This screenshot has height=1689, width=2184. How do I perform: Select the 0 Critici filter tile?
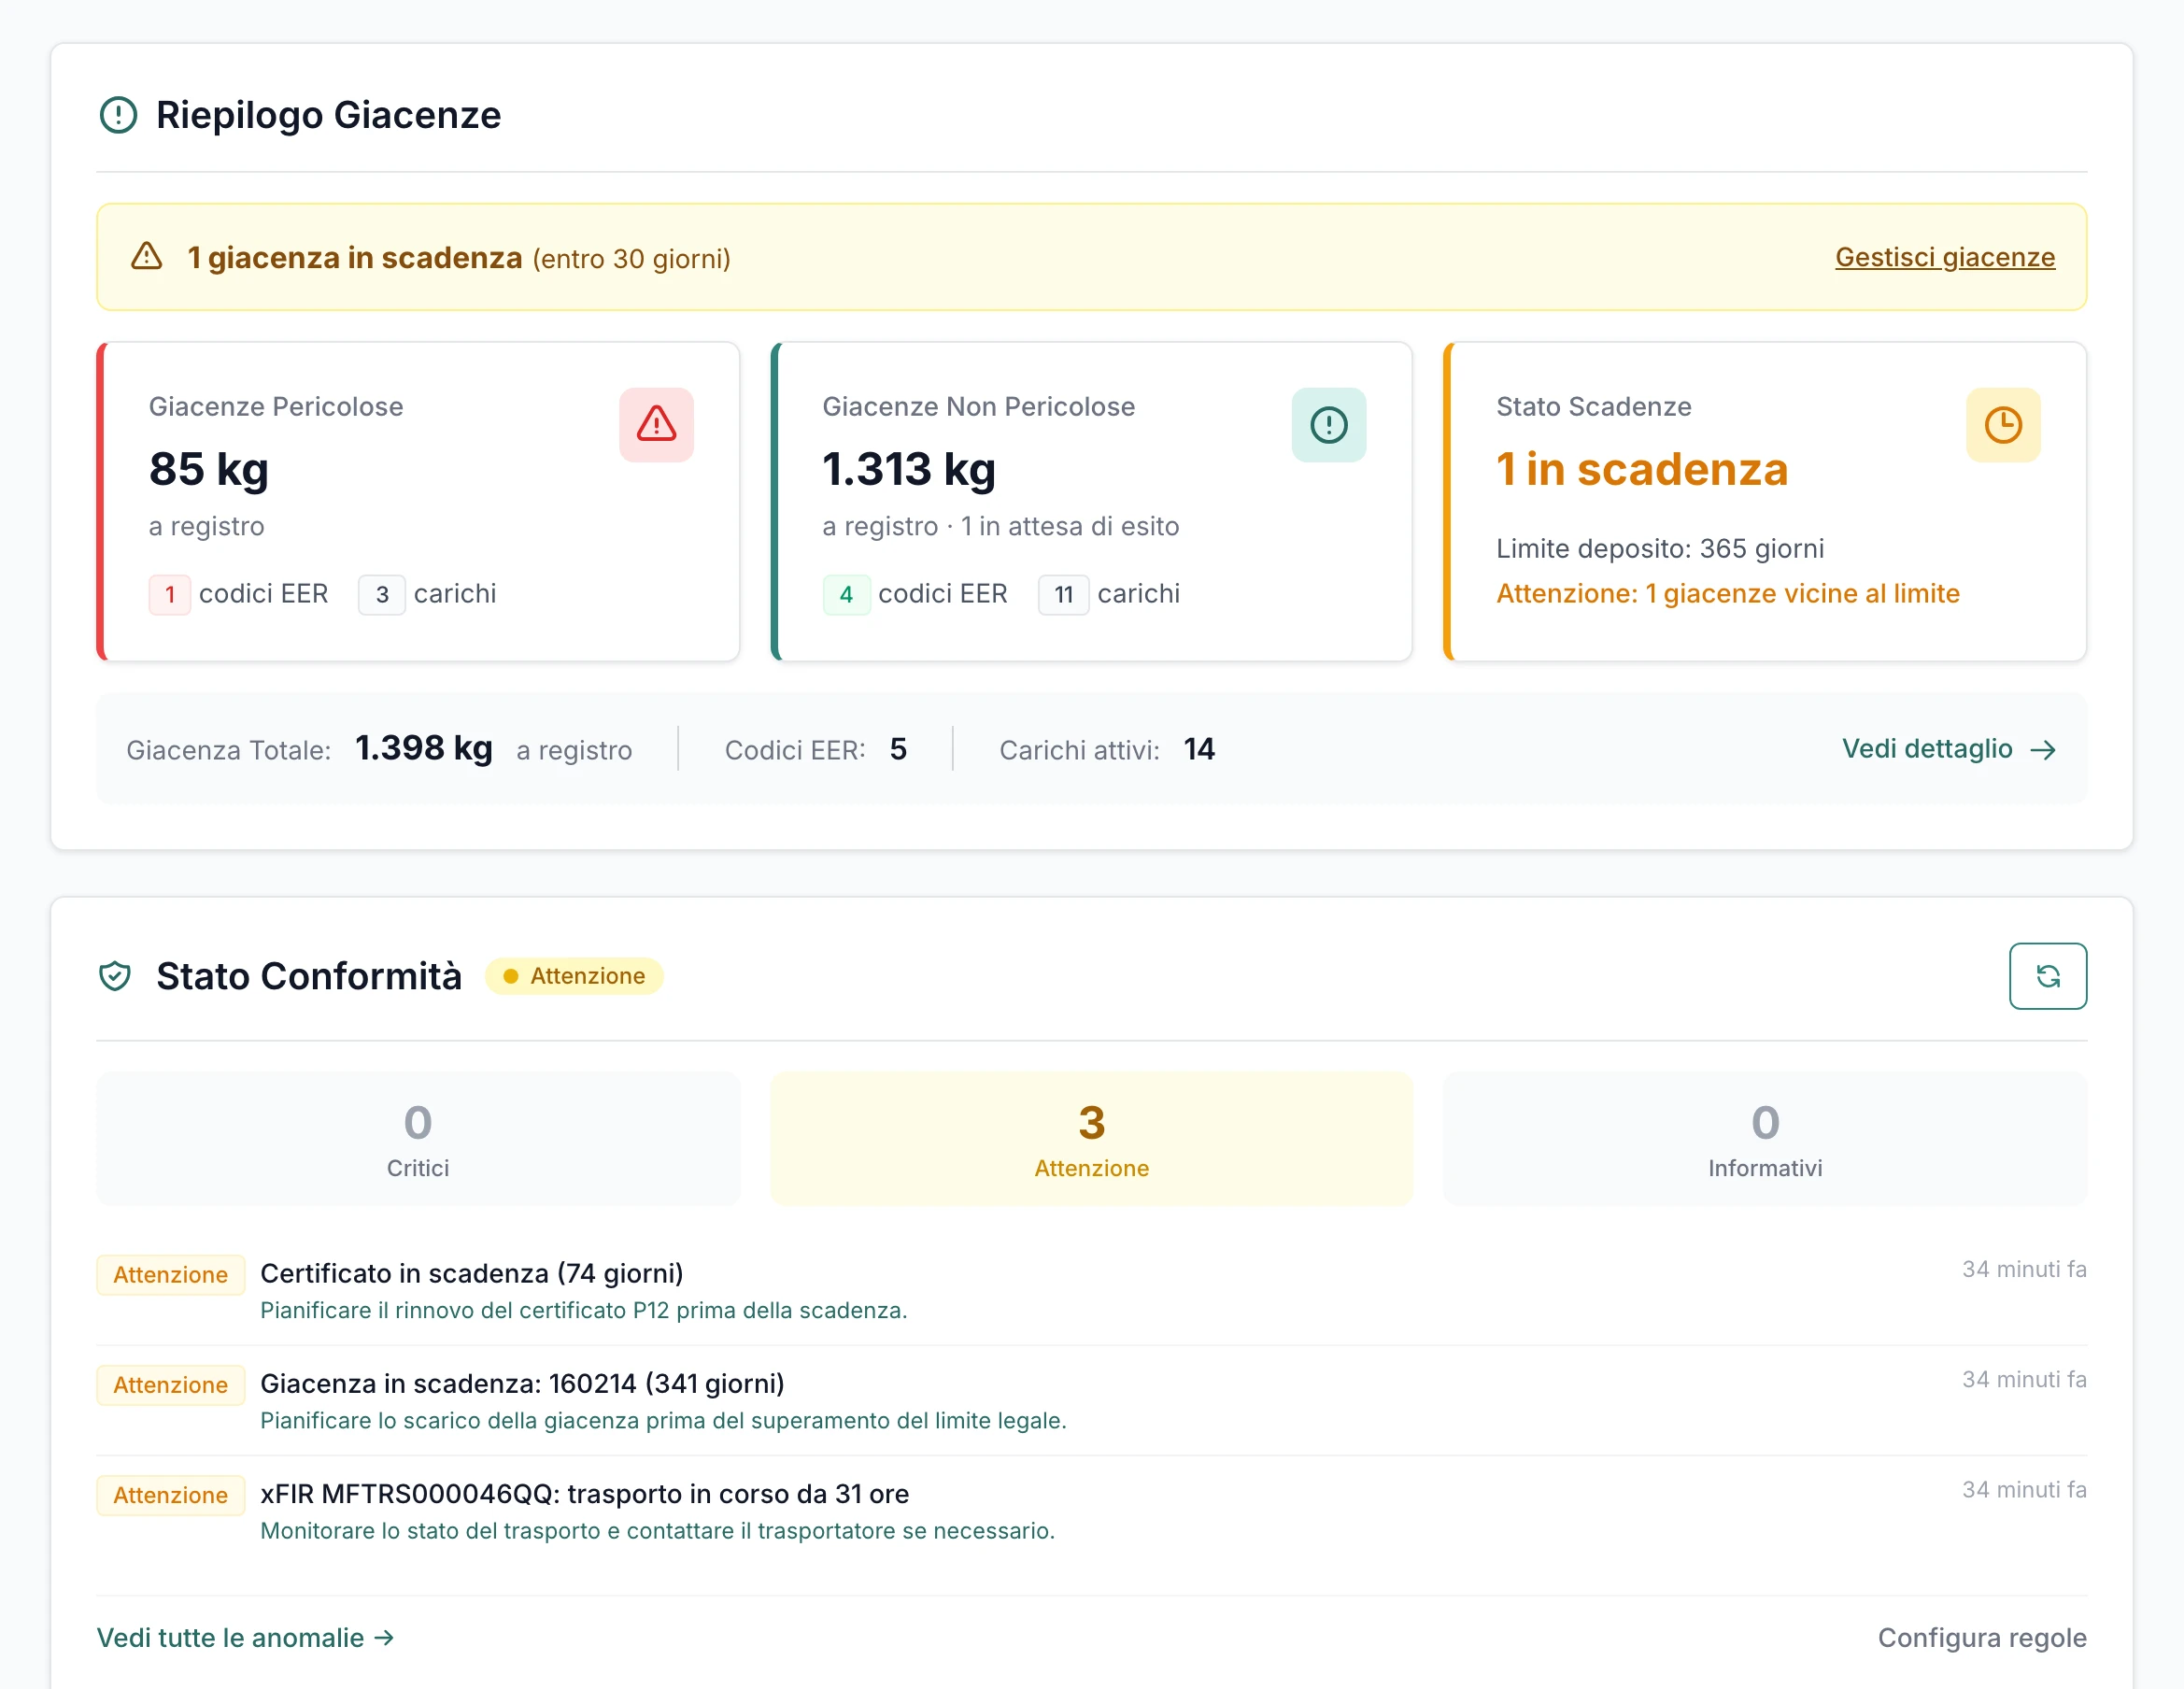[418, 1139]
